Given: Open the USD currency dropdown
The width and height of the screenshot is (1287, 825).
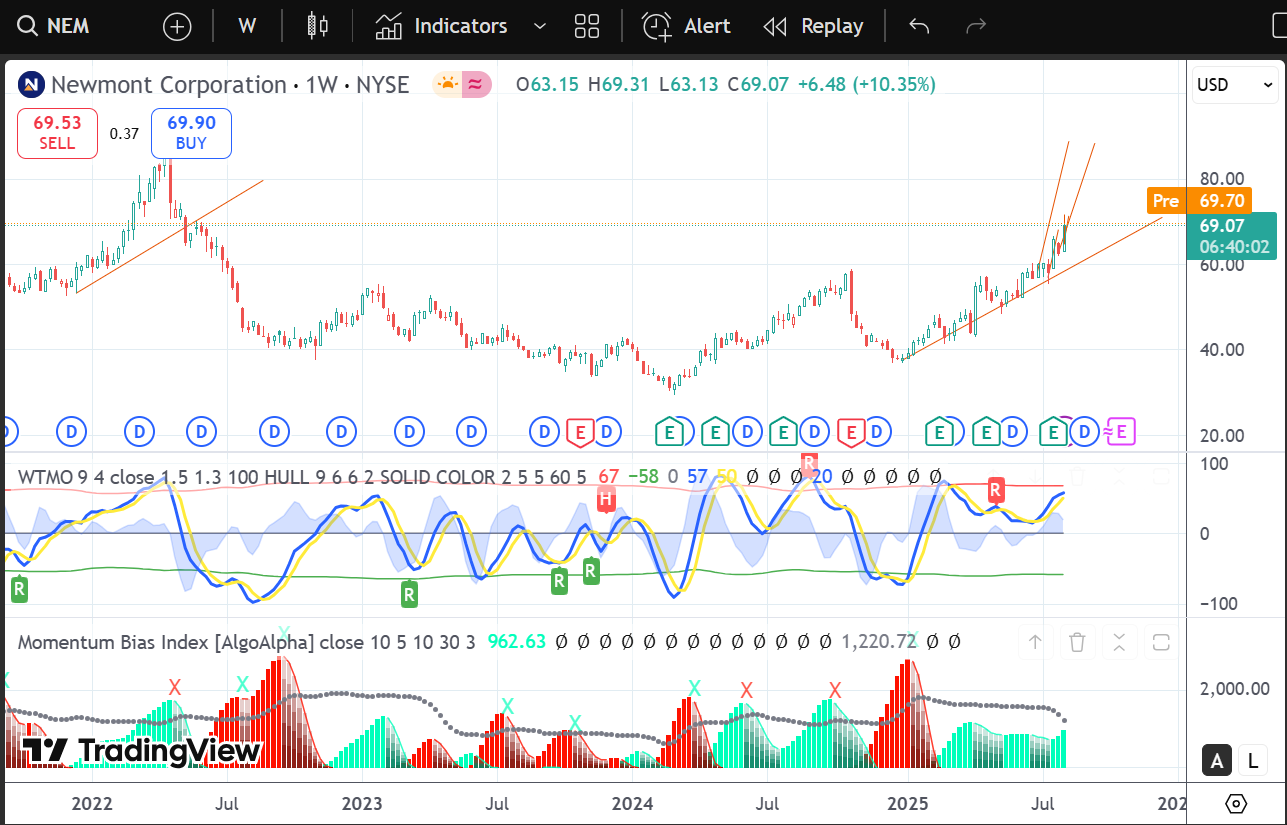Looking at the screenshot, I should coord(1235,85).
